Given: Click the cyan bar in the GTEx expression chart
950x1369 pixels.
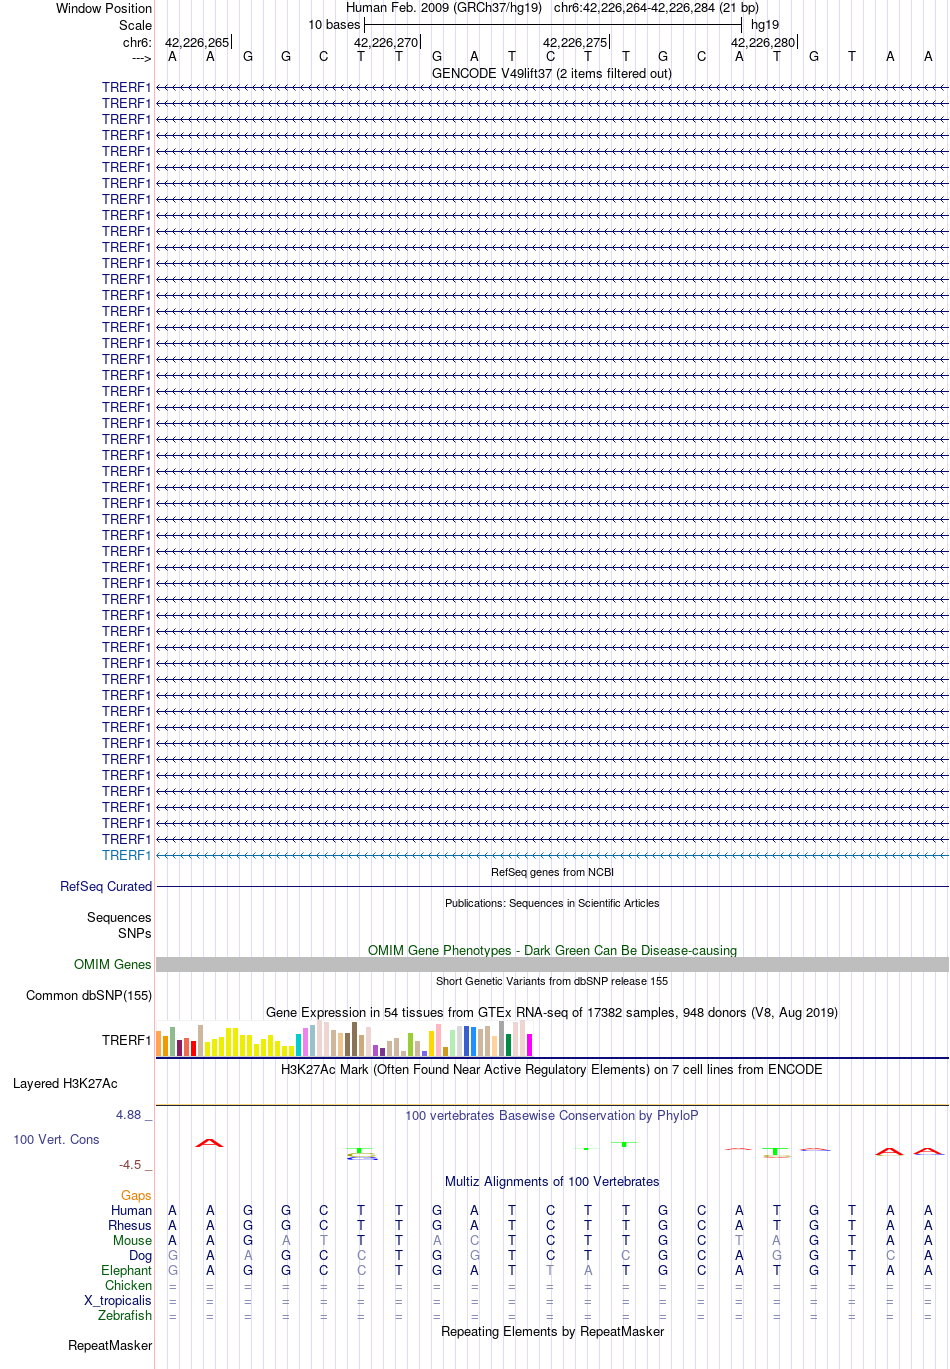Looking at the screenshot, I should (x=298, y=1045).
